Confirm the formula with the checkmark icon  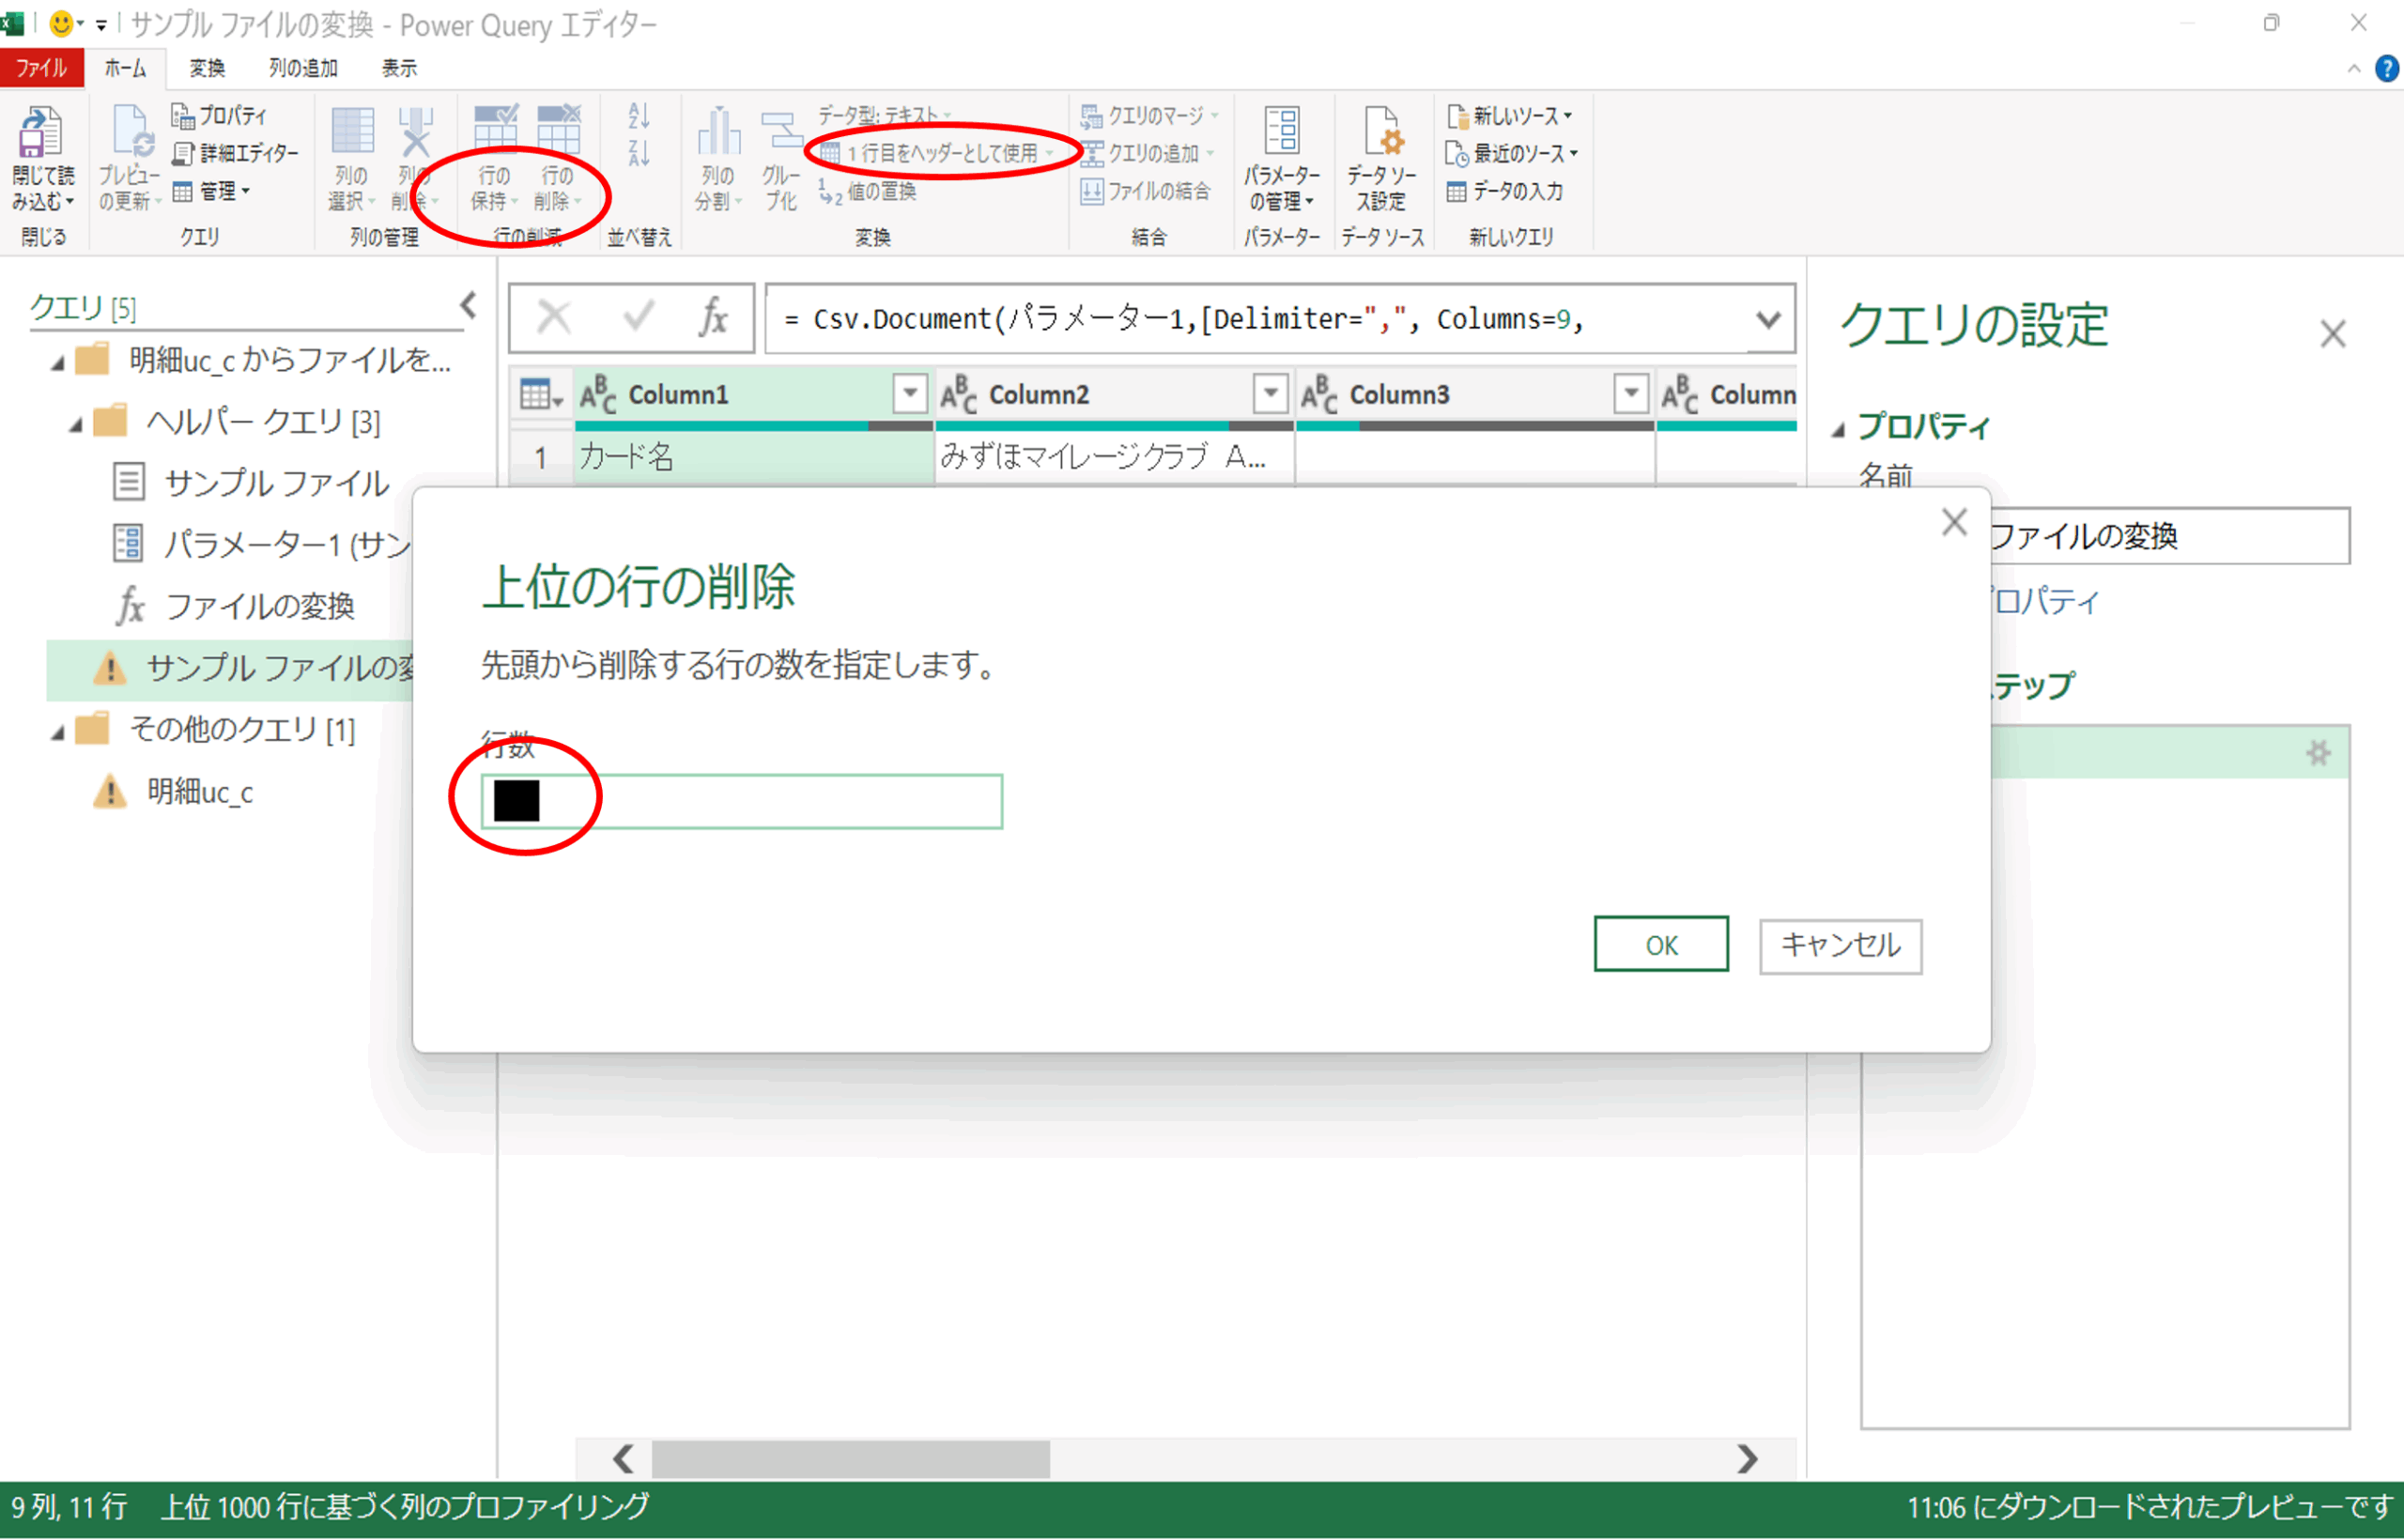click(x=638, y=318)
